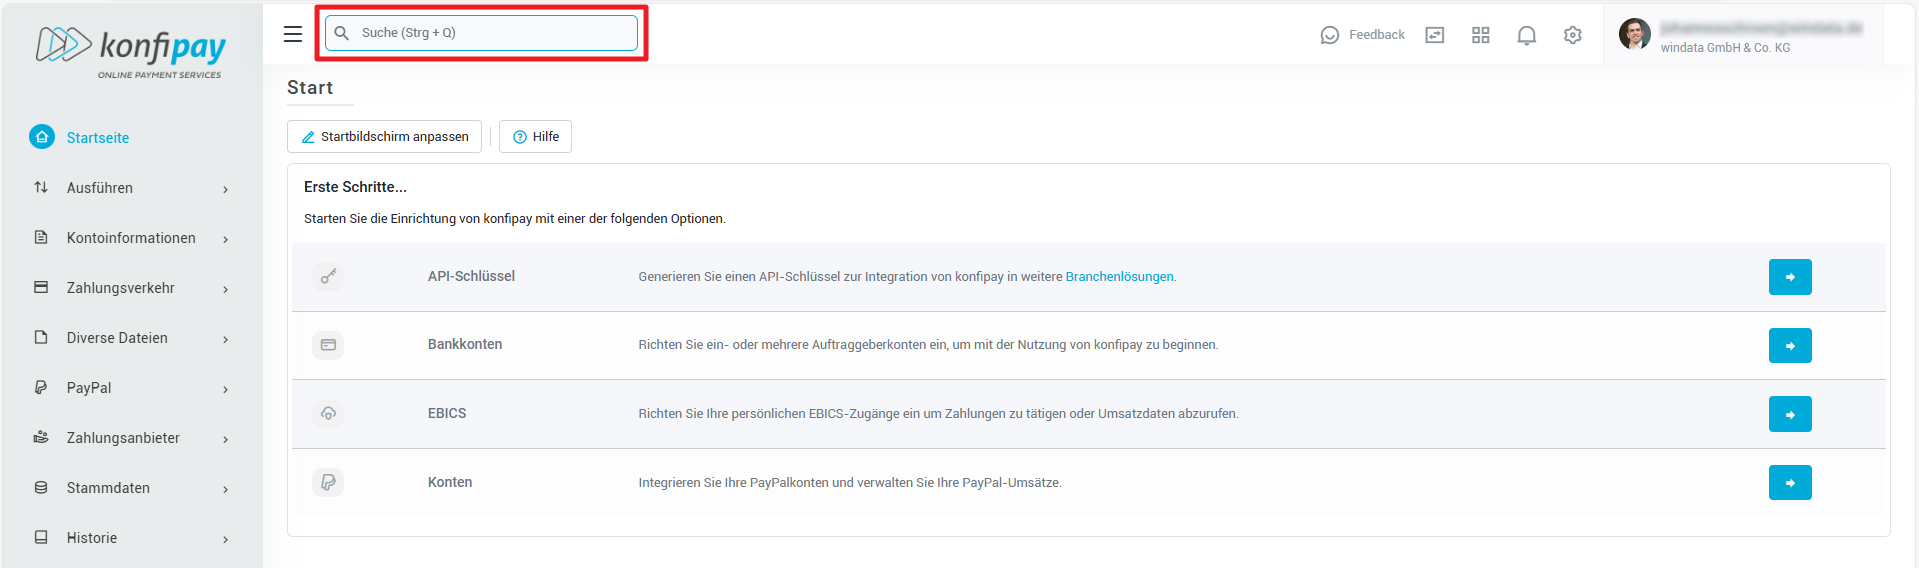Open the notifications bell icon
Screen dimensions: 1919x568
[x=1526, y=35]
